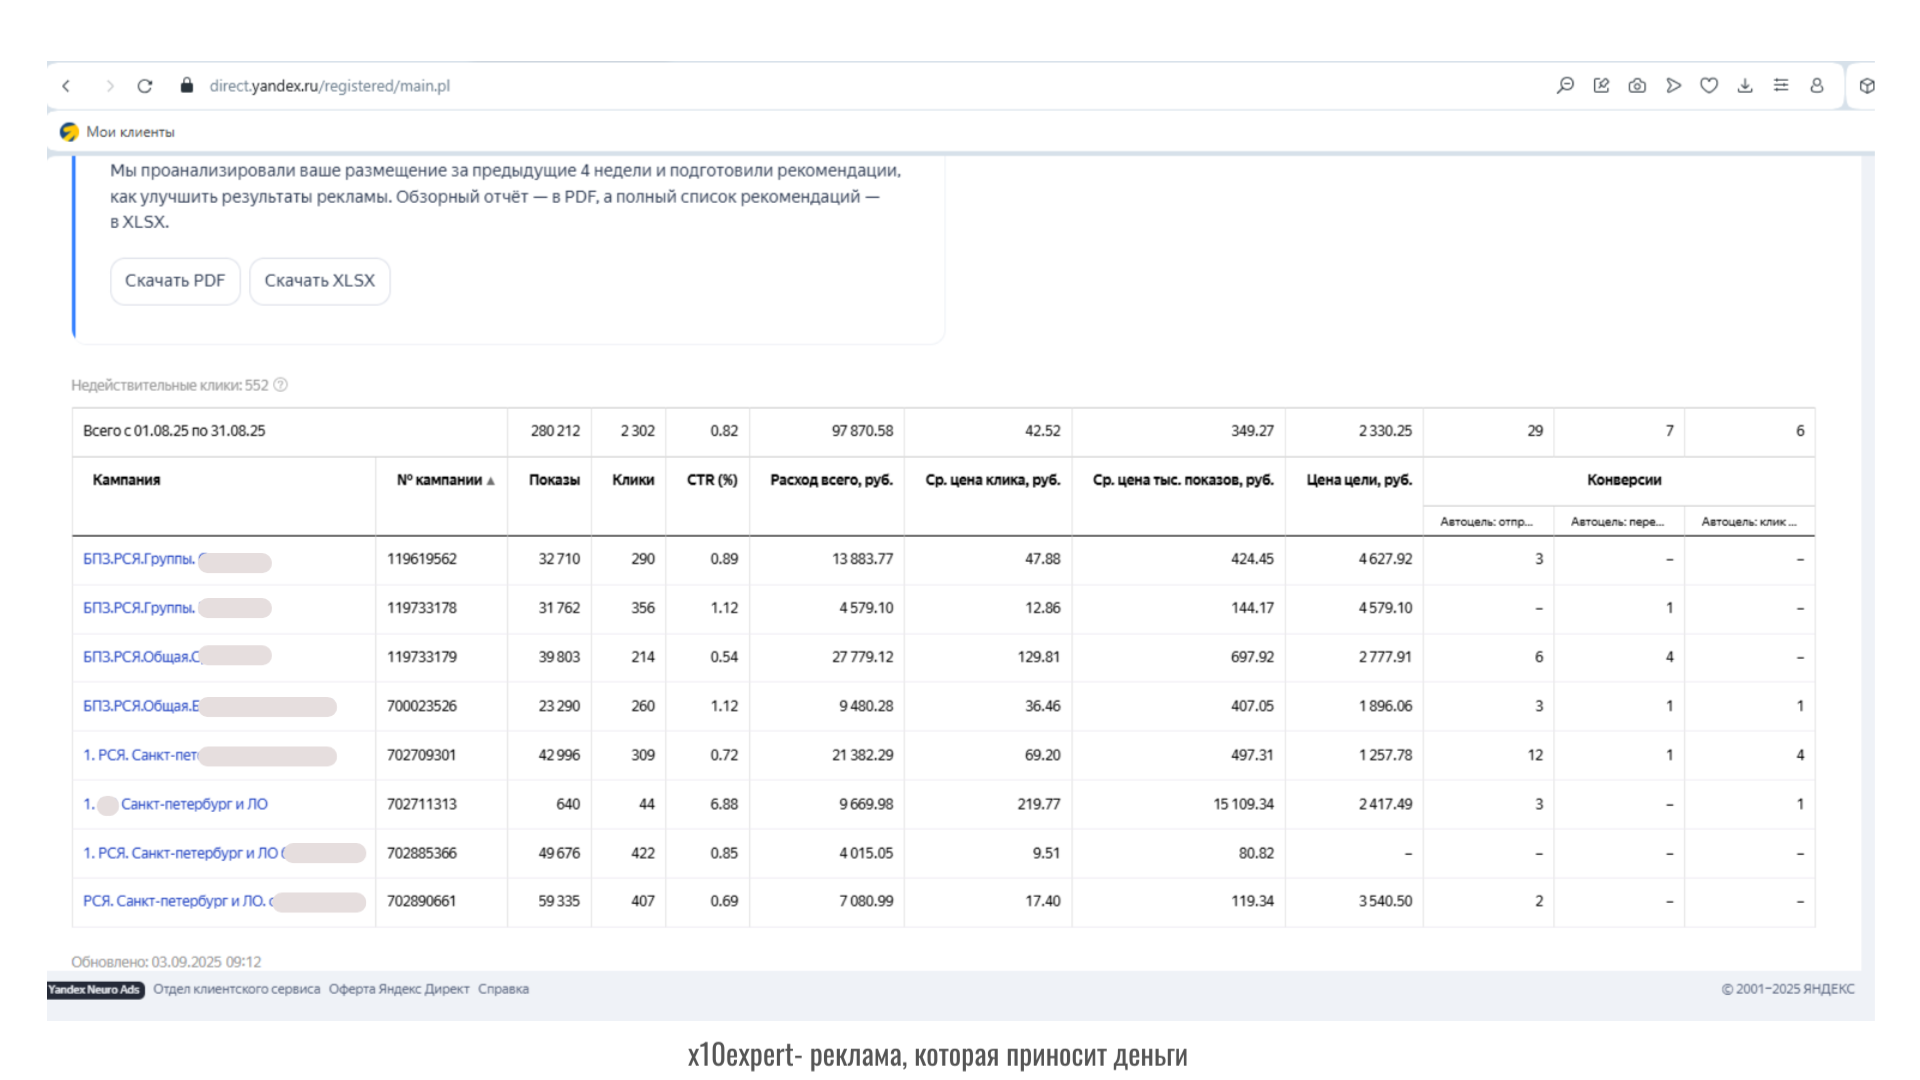
Task: Click the Расход всего, руб. column header
Action: [831, 480]
